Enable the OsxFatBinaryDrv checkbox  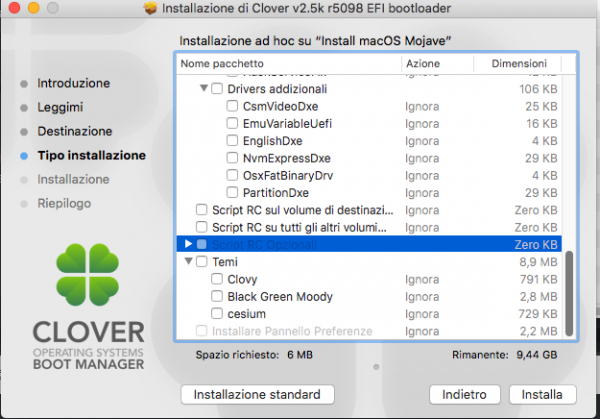[232, 175]
